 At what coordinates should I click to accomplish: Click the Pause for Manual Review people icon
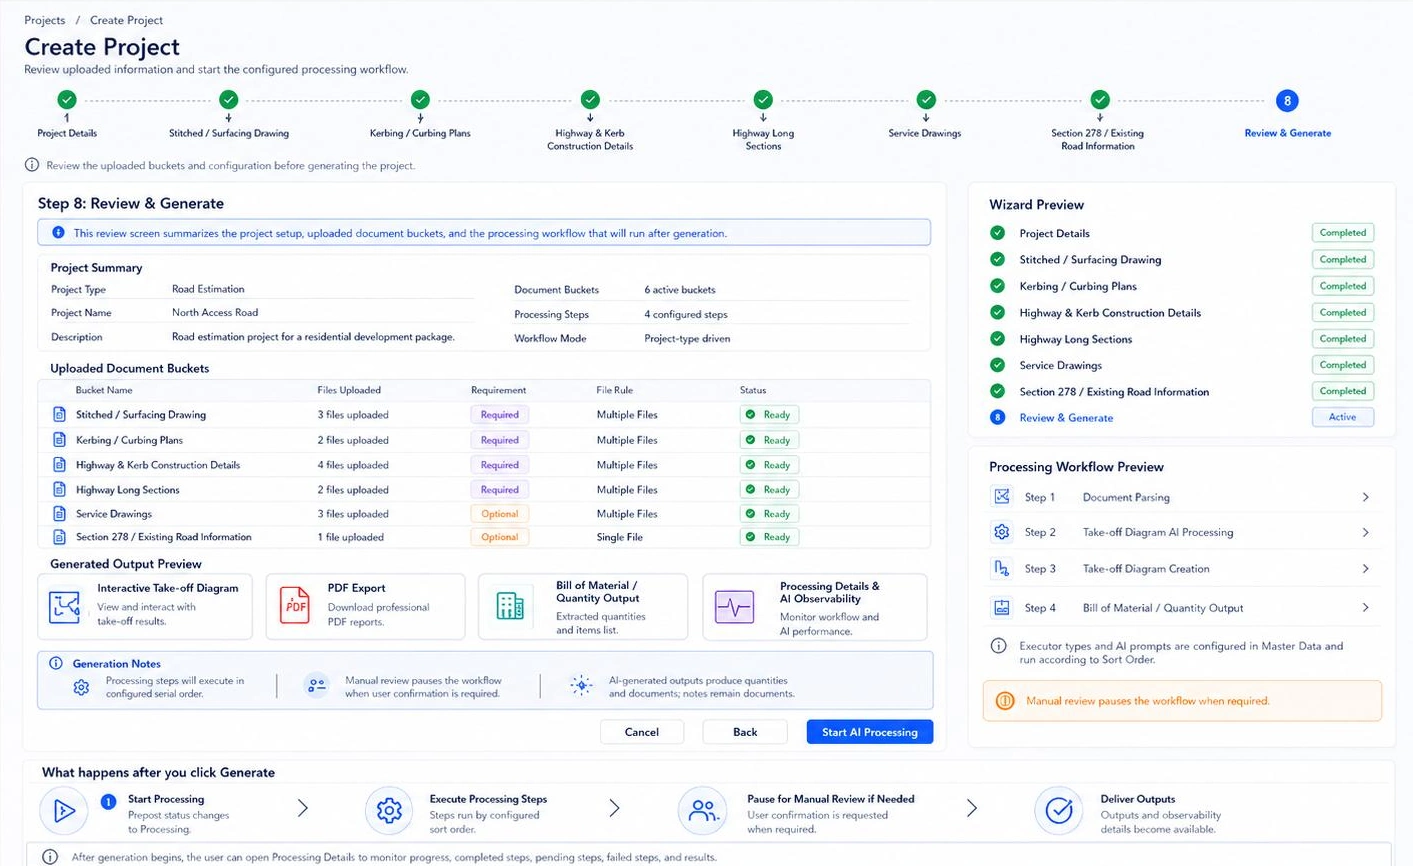[704, 811]
